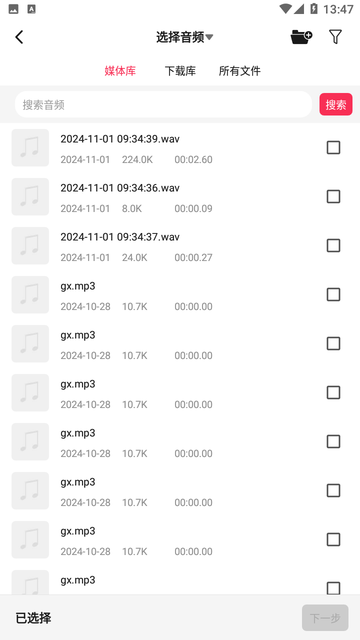Select the 媒体库 tab

point(120,71)
